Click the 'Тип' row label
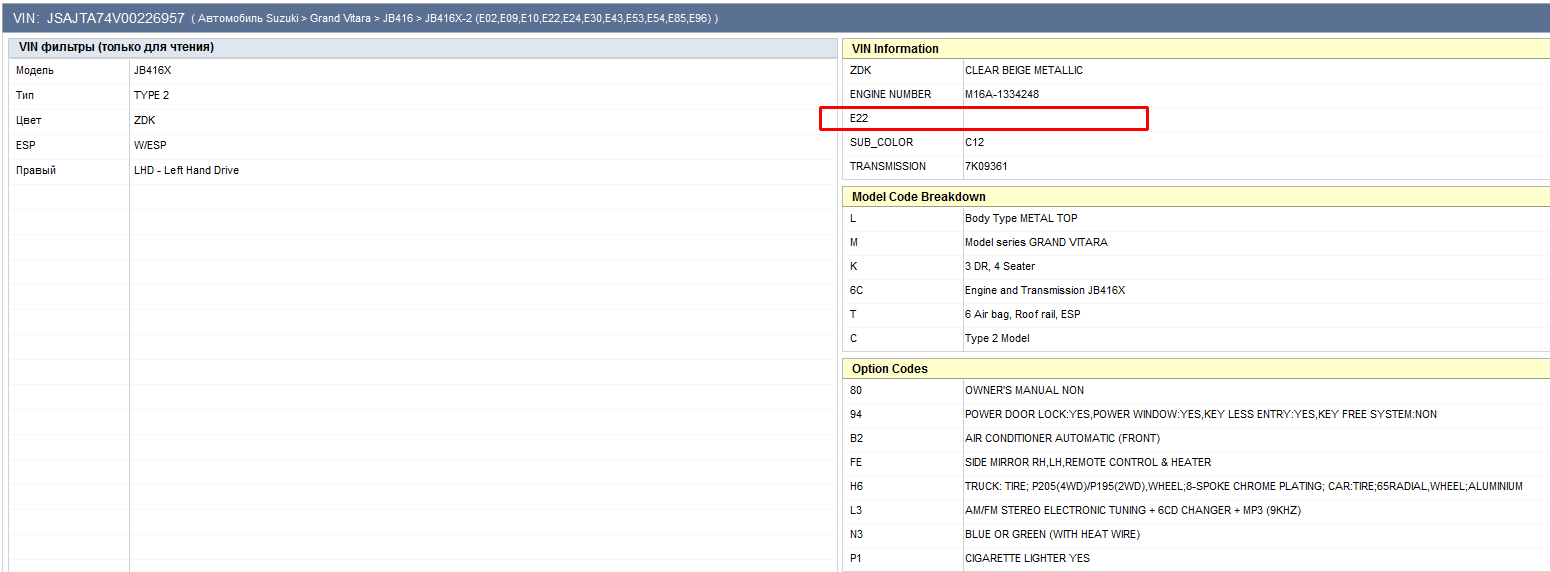The width and height of the screenshot is (1550, 572). click(x=25, y=96)
